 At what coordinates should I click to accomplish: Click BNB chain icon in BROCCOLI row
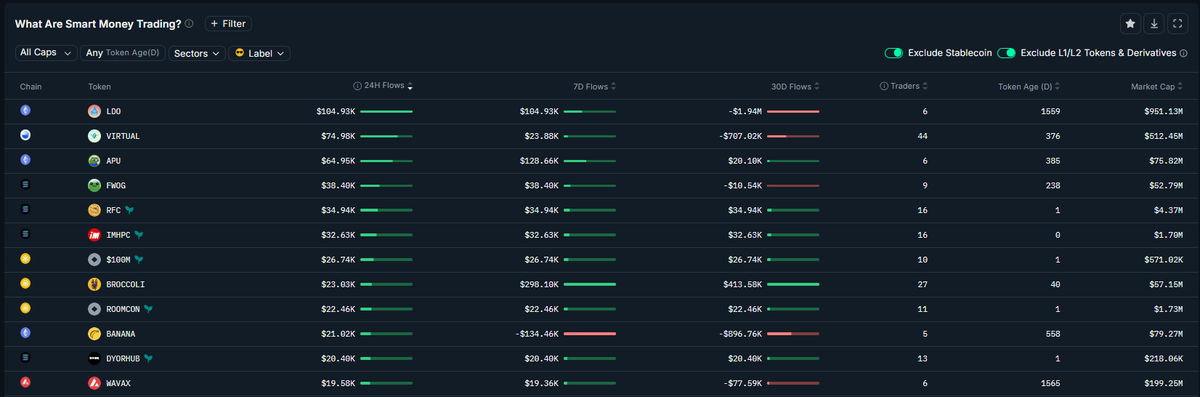26,284
